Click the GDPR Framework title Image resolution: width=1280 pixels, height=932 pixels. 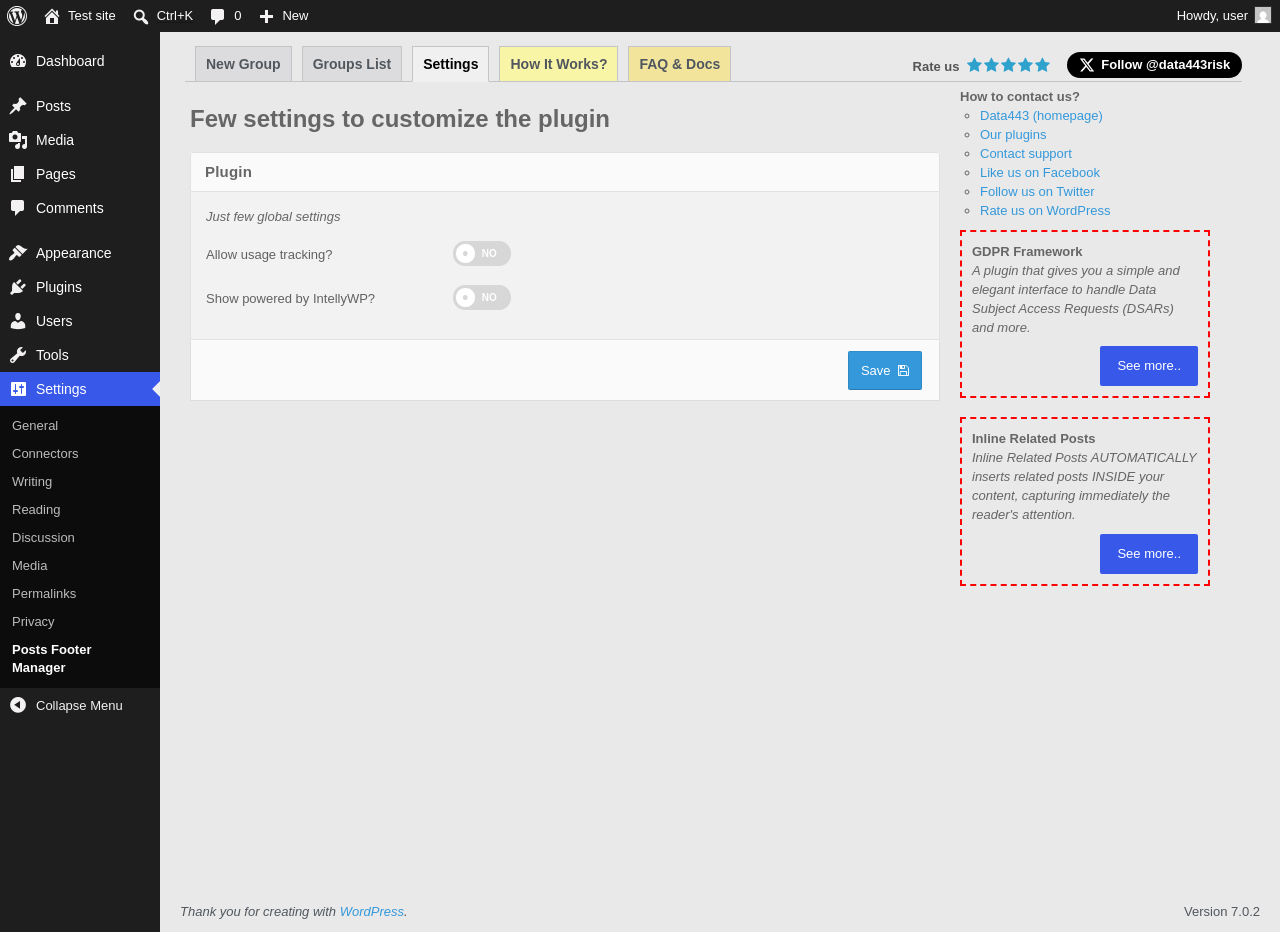[1027, 252]
